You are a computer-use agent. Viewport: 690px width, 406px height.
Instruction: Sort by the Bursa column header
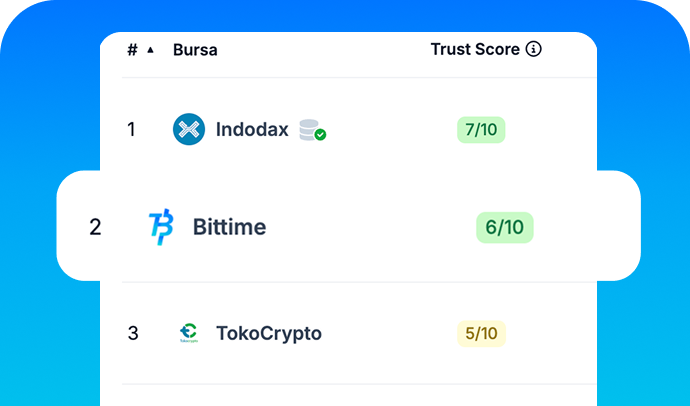point(195,49)
